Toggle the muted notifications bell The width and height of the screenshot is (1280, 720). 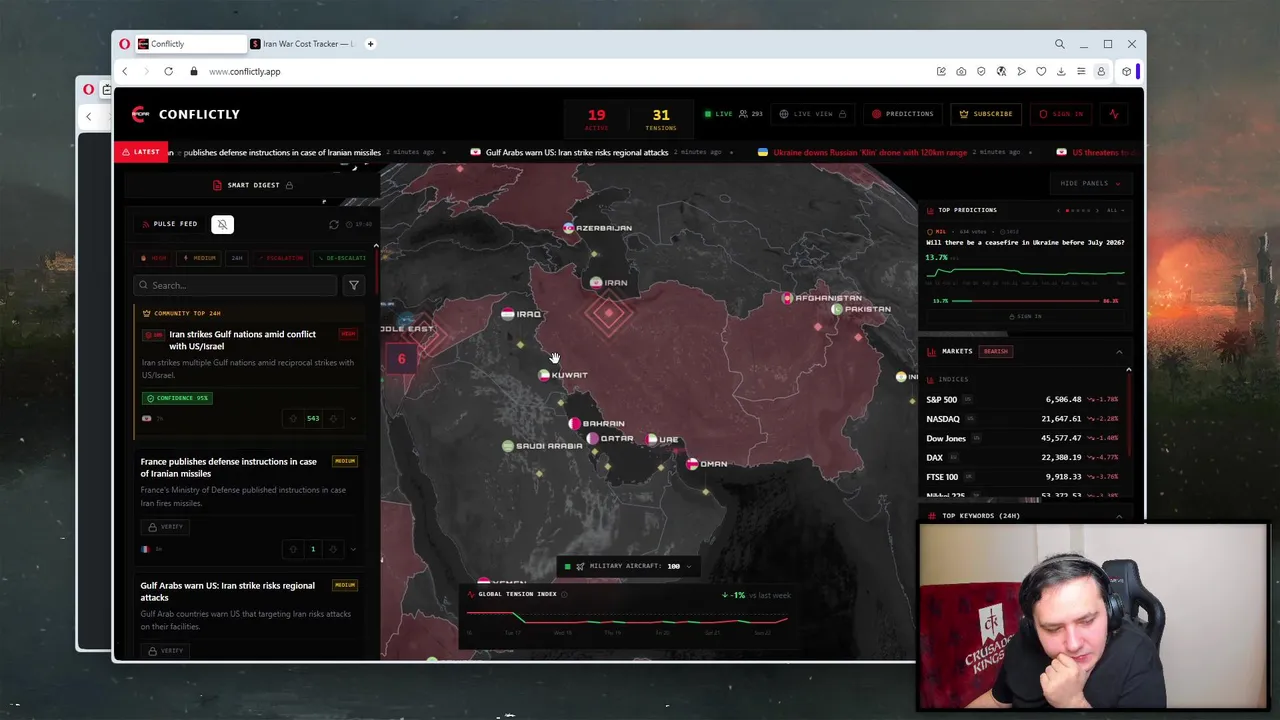pyautogui.click(x=222, y=224)
